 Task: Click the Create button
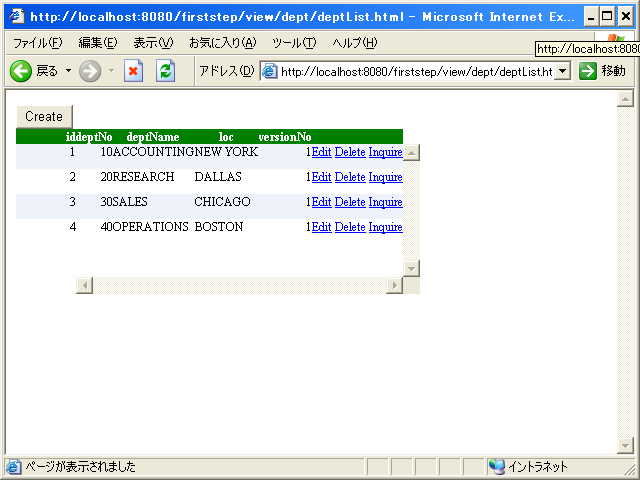(x=44, y=117)
